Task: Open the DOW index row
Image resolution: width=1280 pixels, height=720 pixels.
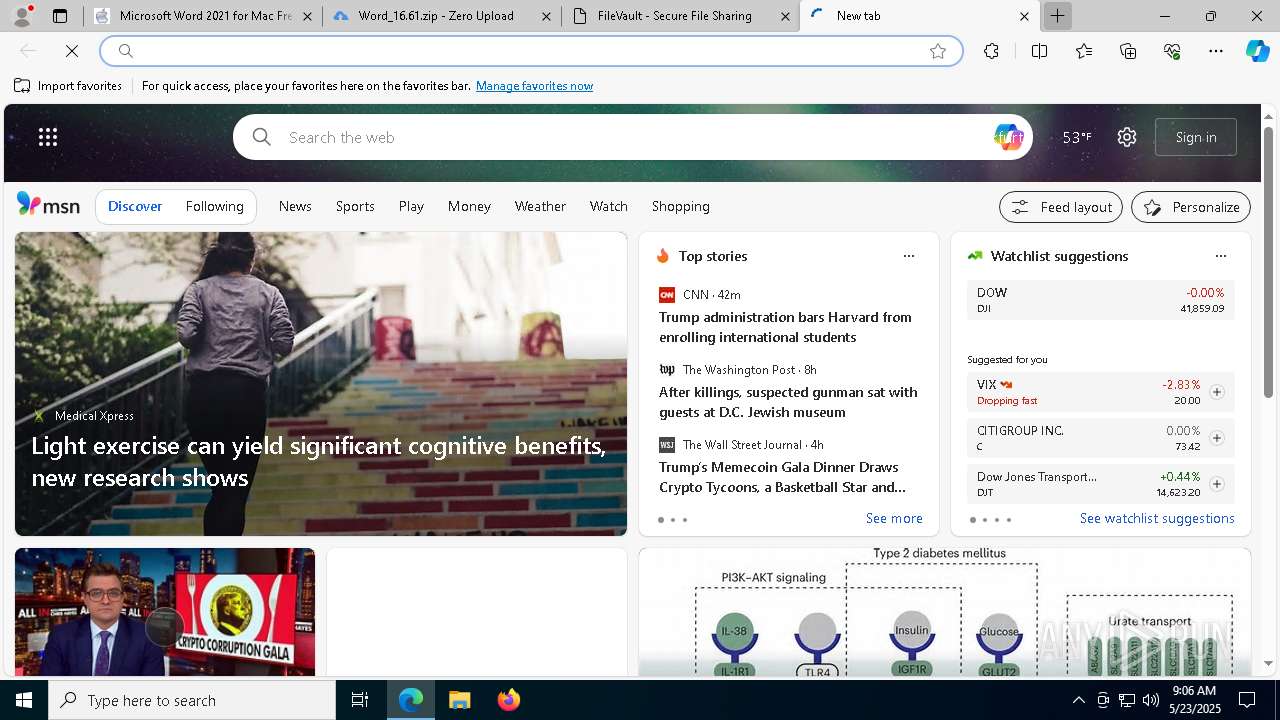Action: (1100, 300)
